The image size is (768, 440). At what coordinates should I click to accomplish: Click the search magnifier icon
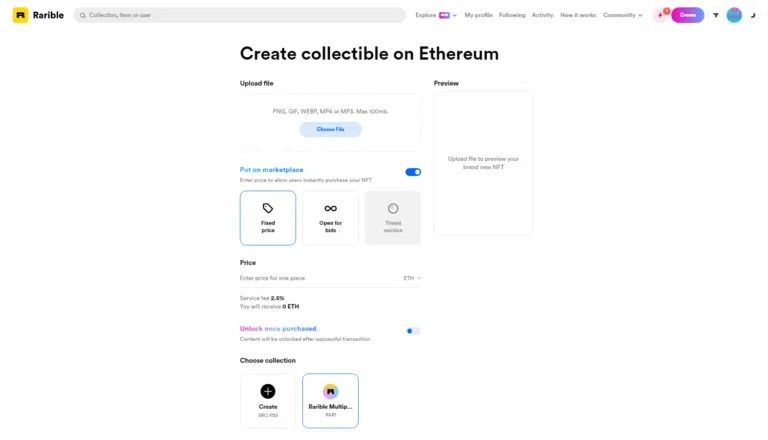click(x=81, y=15)
